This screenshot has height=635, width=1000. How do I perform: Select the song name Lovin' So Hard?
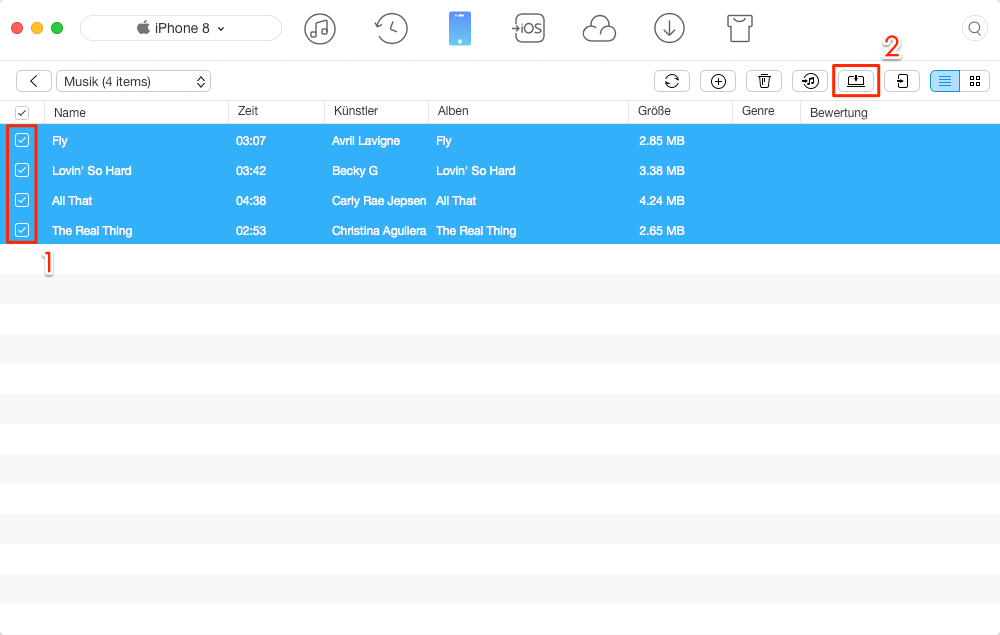coord(92,171)
